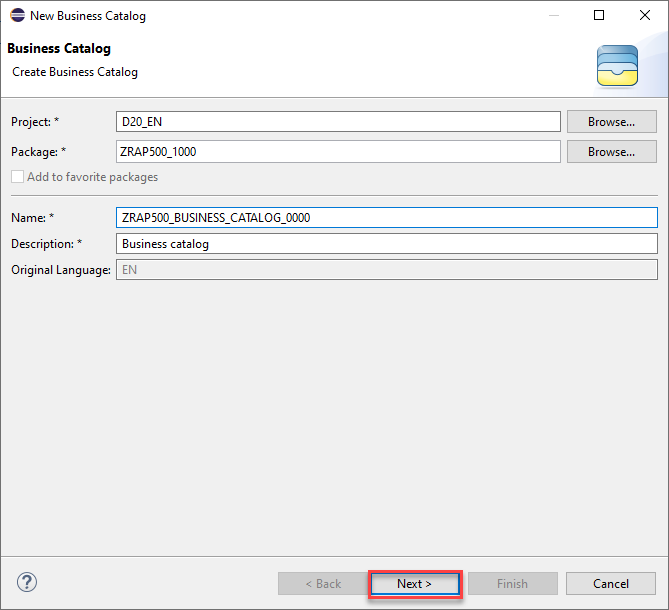Edit the Description field Business catalog
Viewport: 669px width, 610px height.
pyautogui.click(x=387, y=244)
